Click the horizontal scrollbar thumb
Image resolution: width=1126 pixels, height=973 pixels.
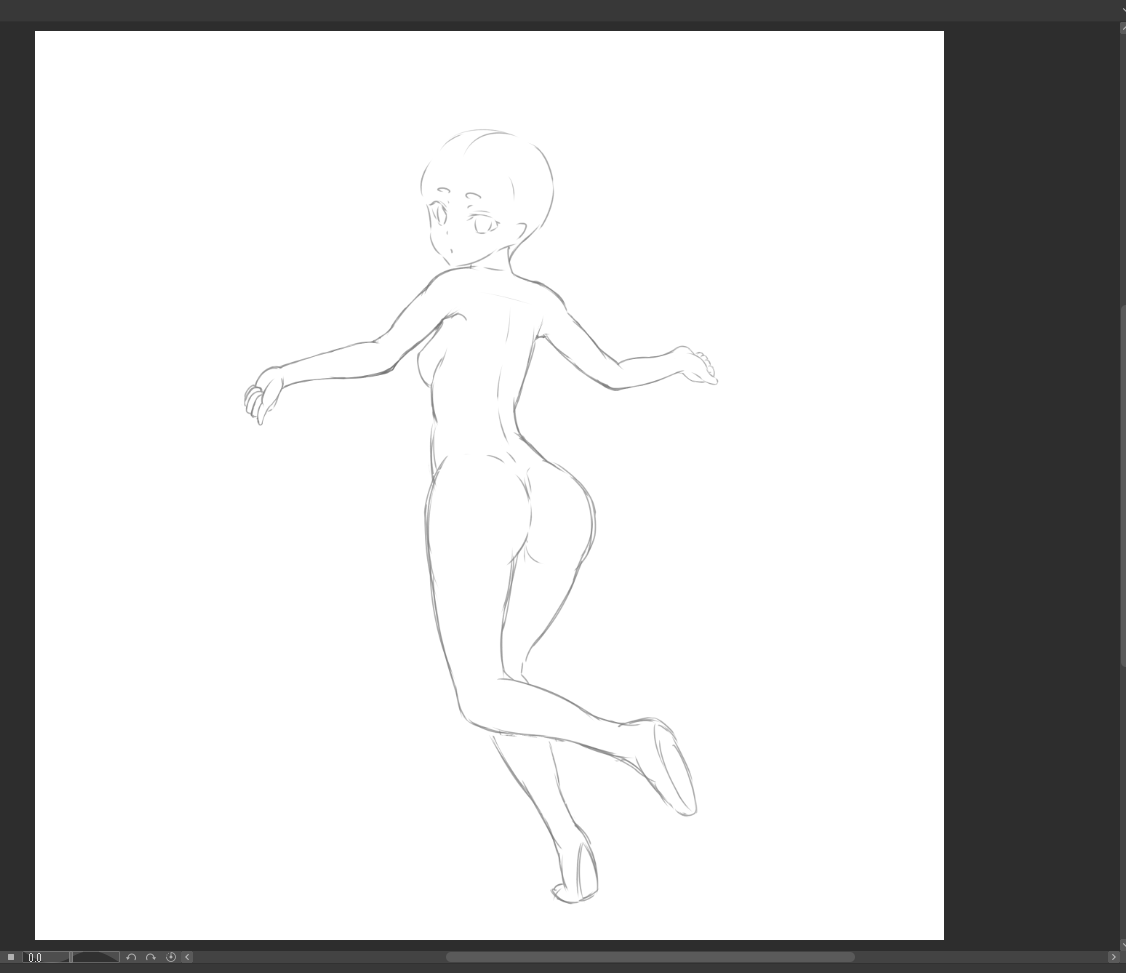coord(650,957)
